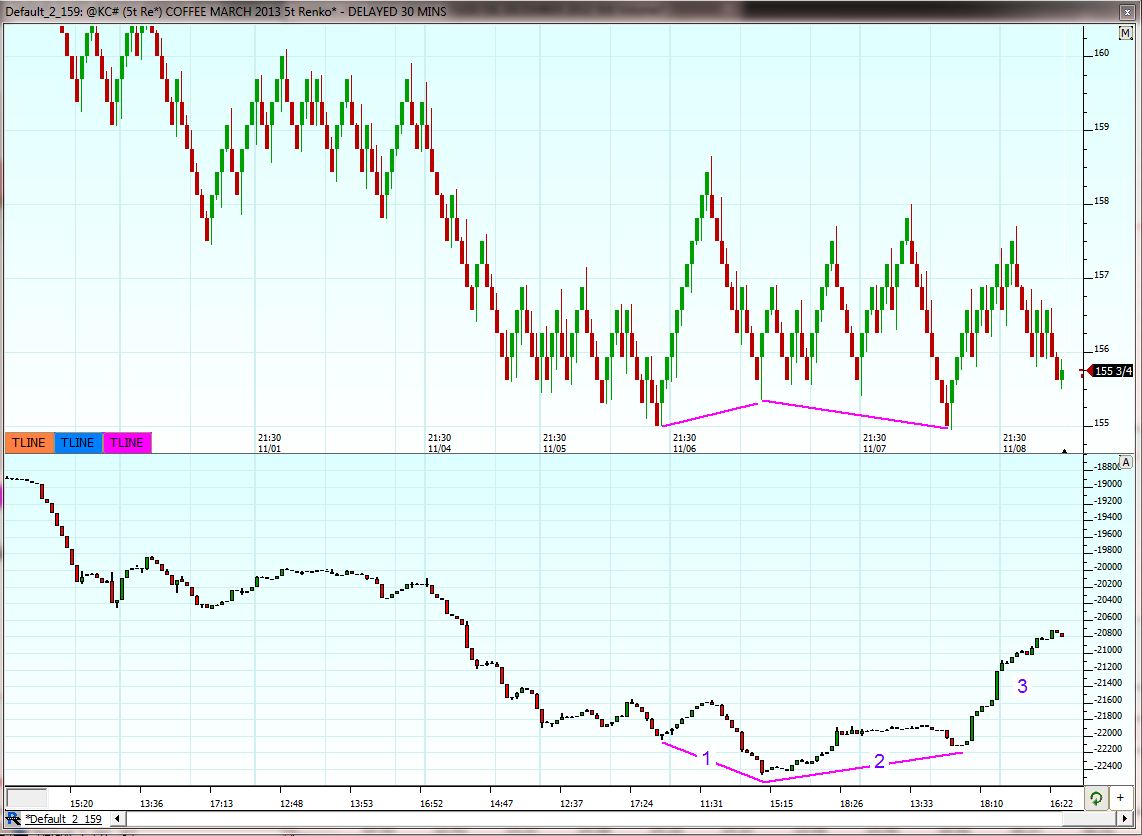Click the purple label 1 on lower pane
Viewport: 1142px width, 836px height.
(x=706, y=759)
